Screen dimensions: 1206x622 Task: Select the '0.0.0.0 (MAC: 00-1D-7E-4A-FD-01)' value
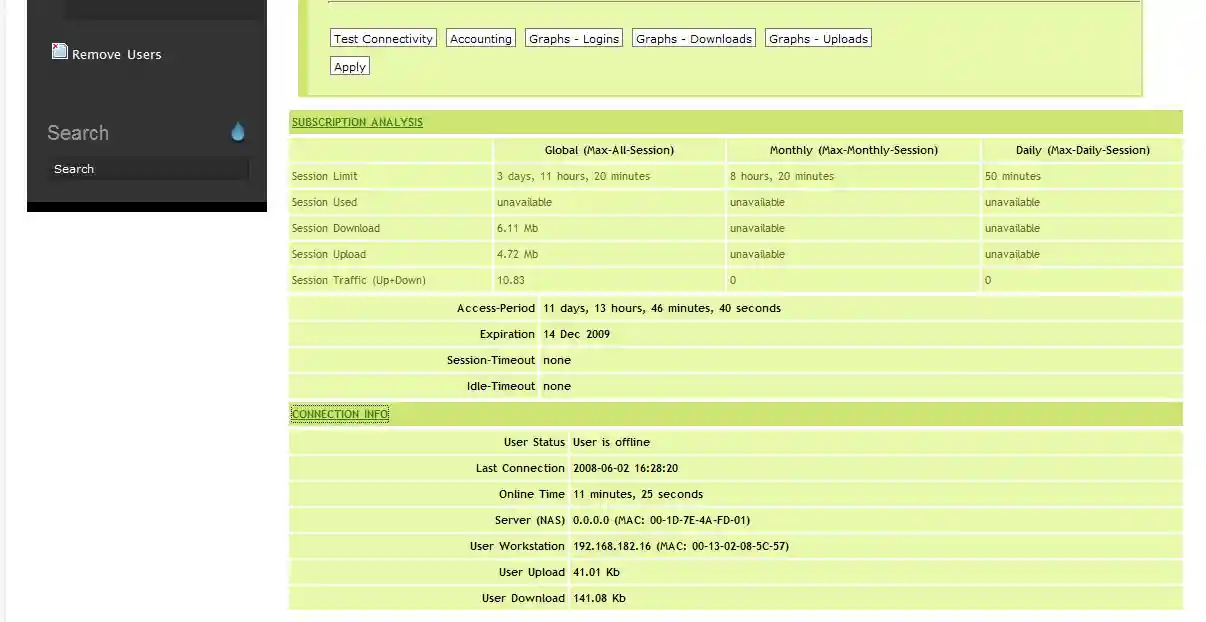coord(661,520)
